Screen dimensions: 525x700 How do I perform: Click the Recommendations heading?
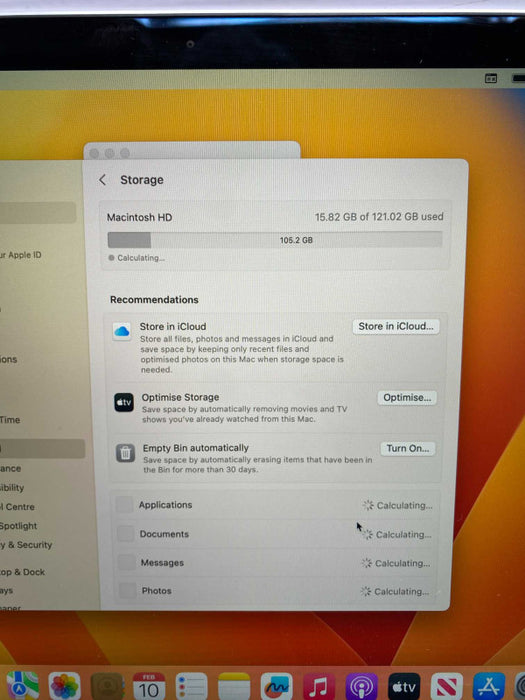(x=154, y=300)
